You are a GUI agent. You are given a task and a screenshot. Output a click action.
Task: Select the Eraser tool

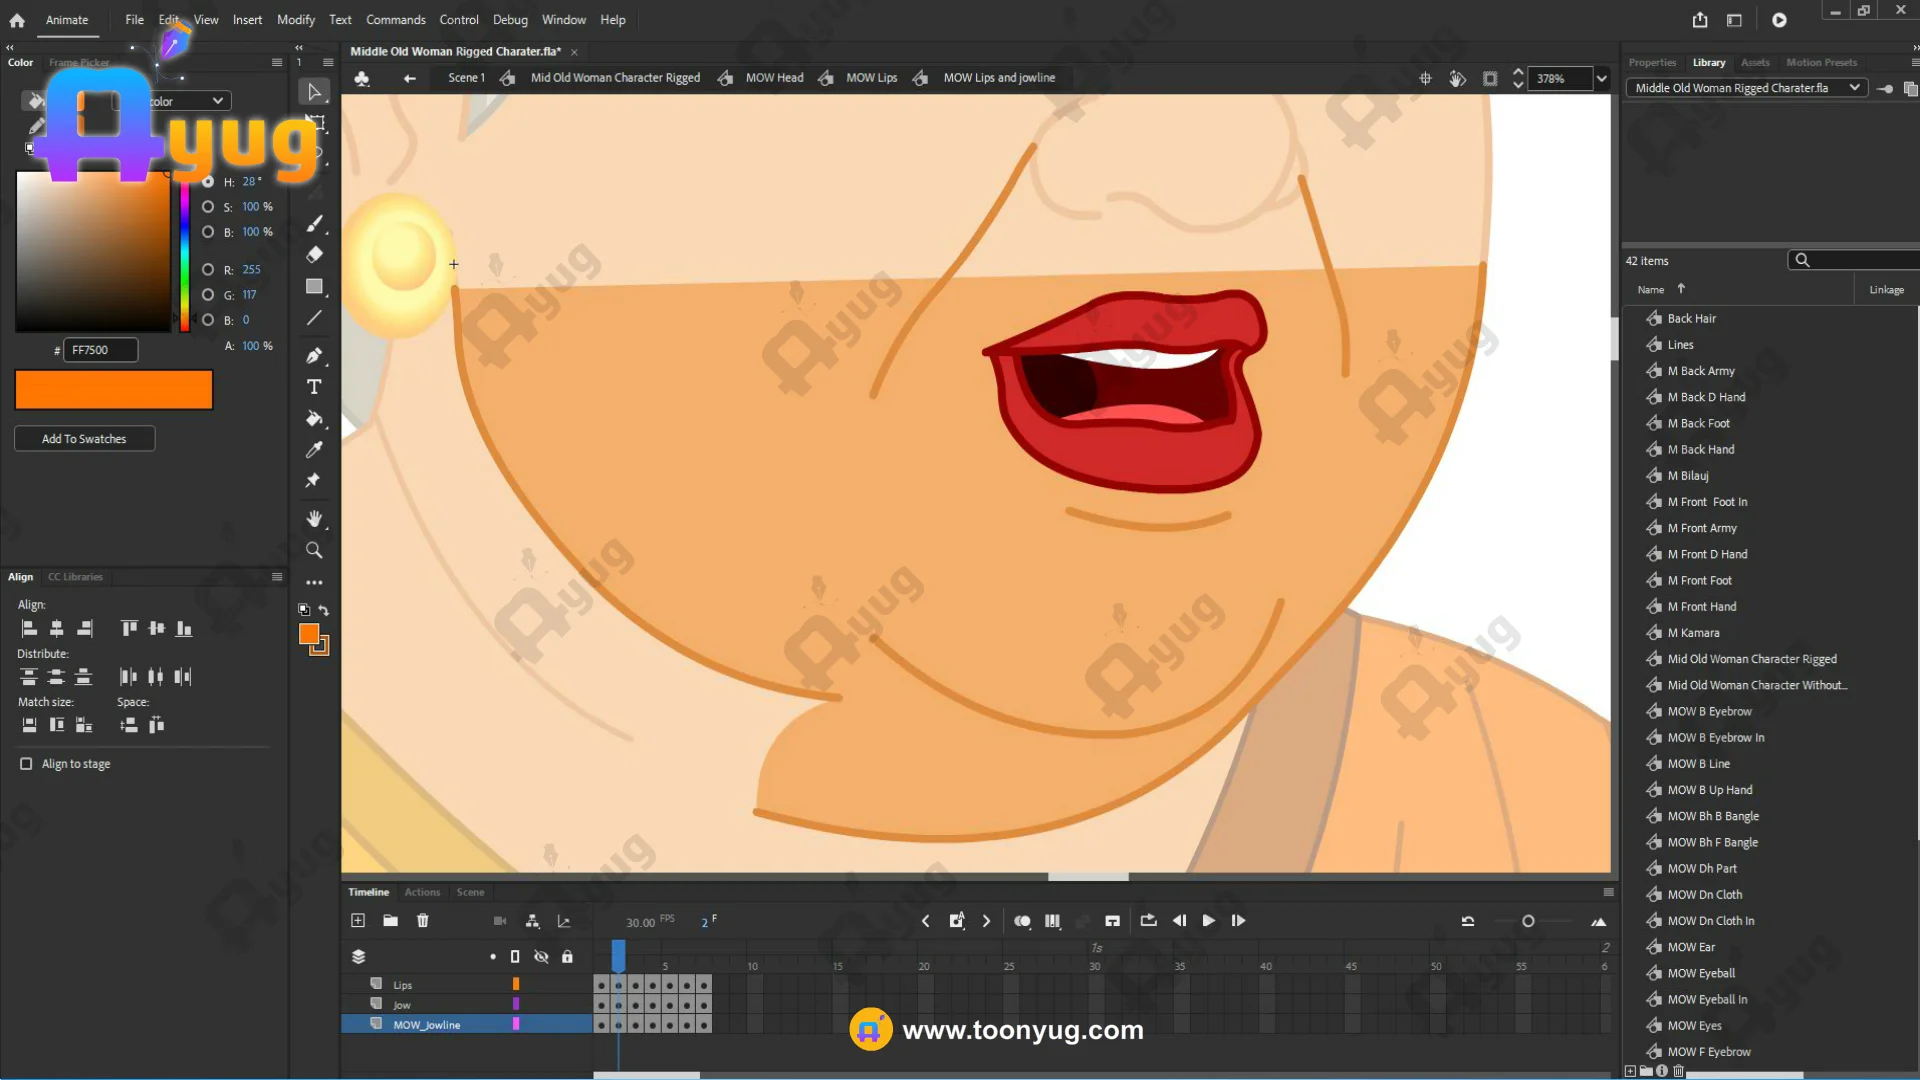tap(314, 255)
